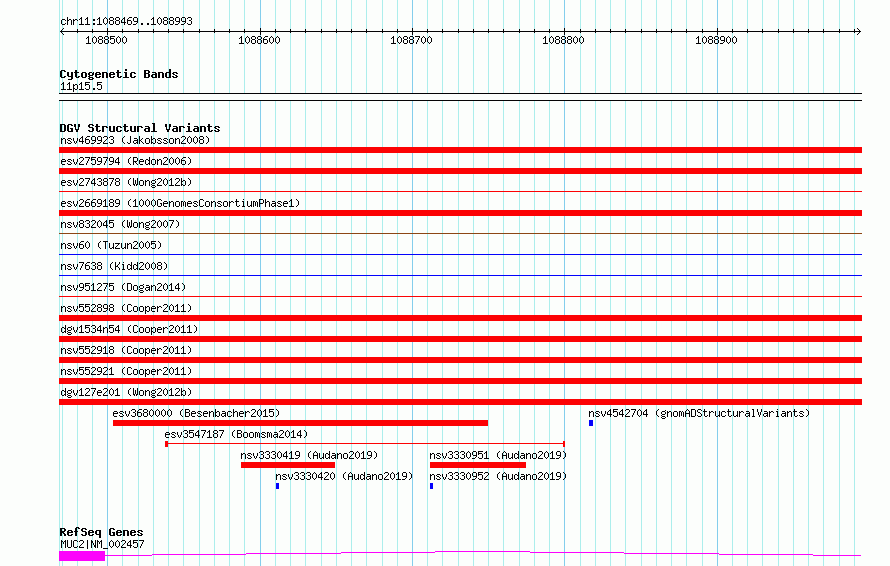
Task: Open the esv2743878 (Wong2012b) variant
Action: point(125,182)
